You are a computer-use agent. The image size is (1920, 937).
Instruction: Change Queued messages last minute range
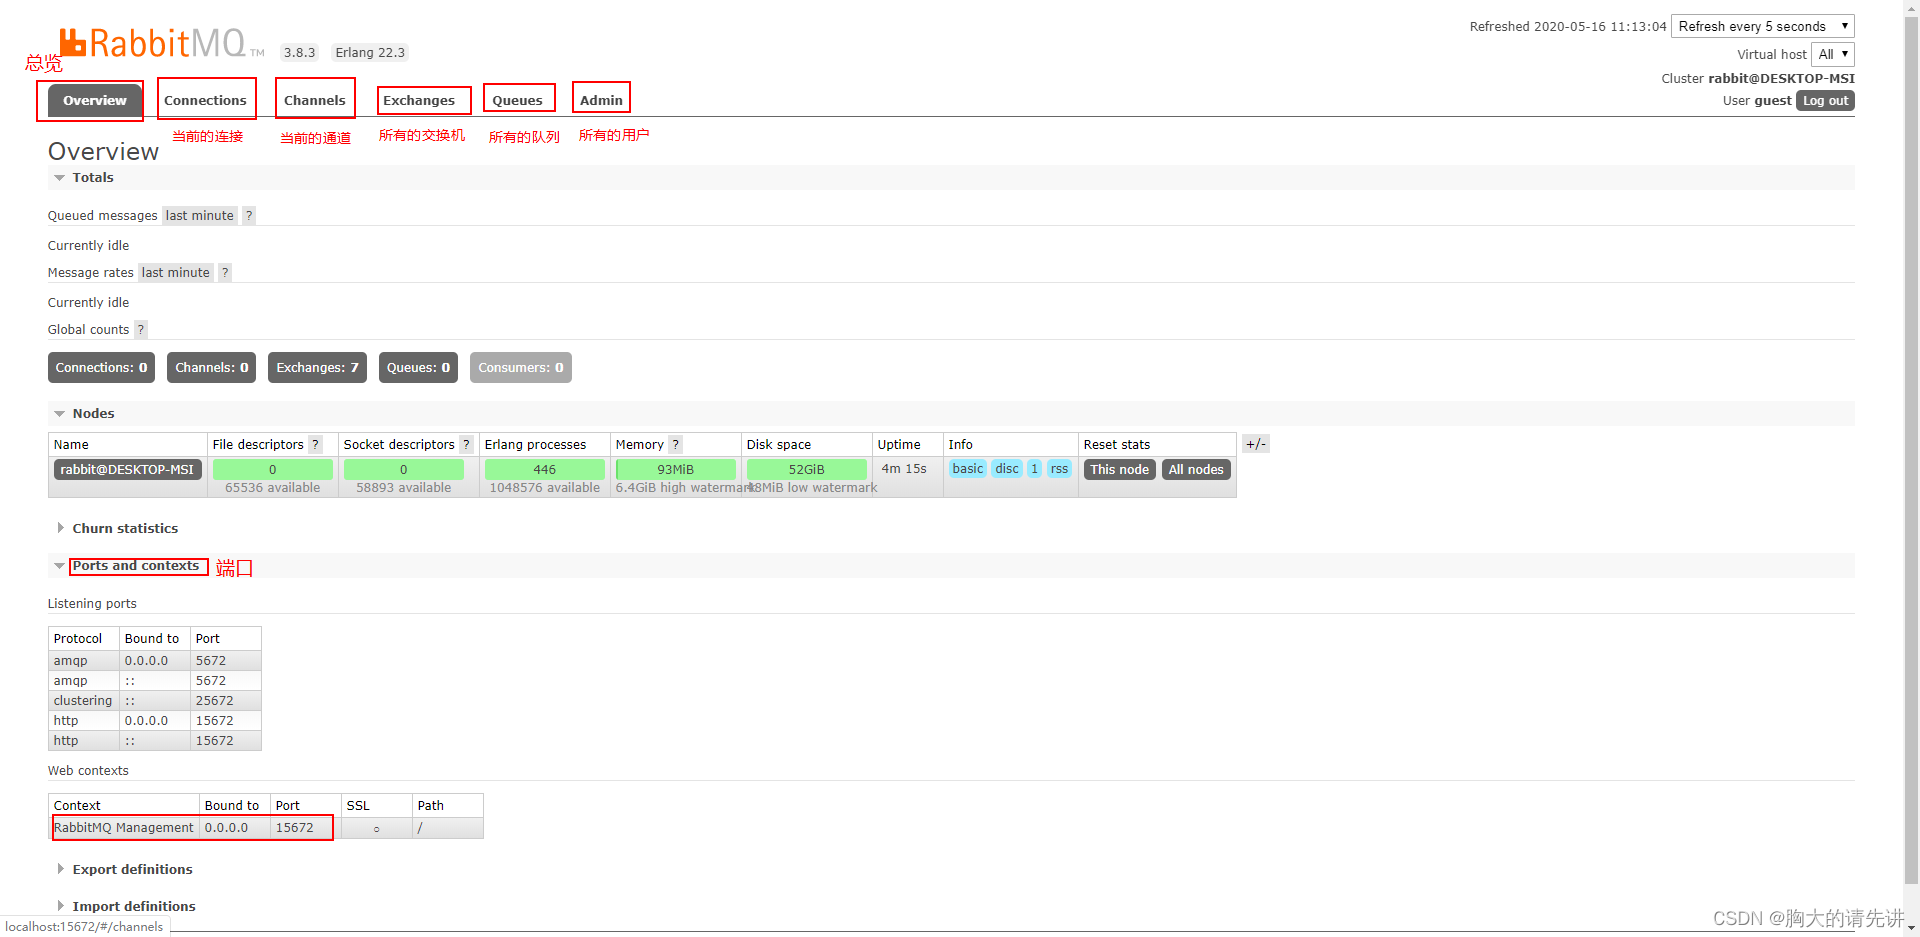[x=200, y=215]
